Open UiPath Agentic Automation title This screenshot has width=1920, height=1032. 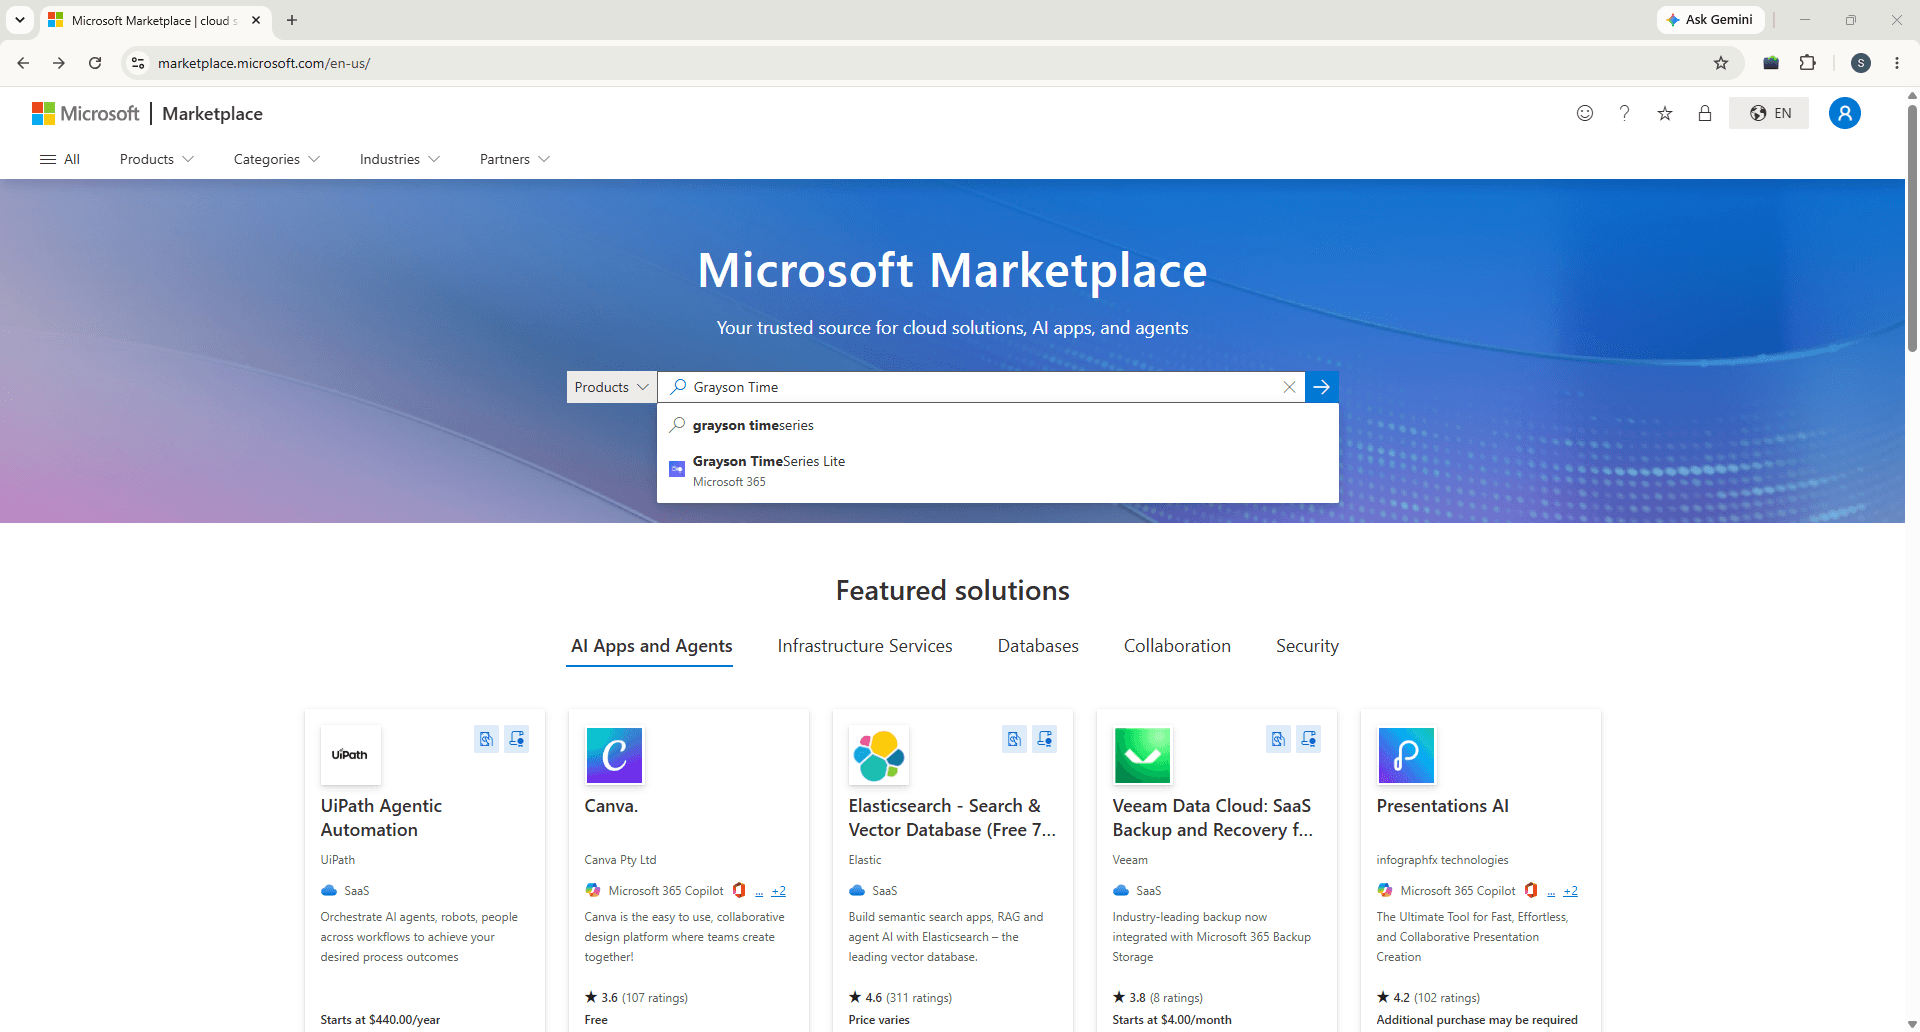381,818
